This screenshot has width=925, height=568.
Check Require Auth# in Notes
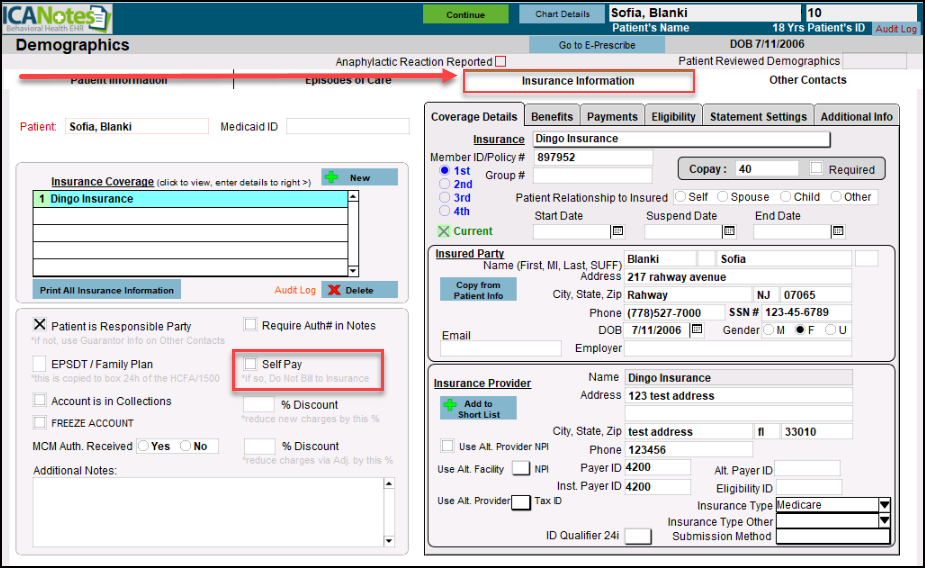point(250,325)
